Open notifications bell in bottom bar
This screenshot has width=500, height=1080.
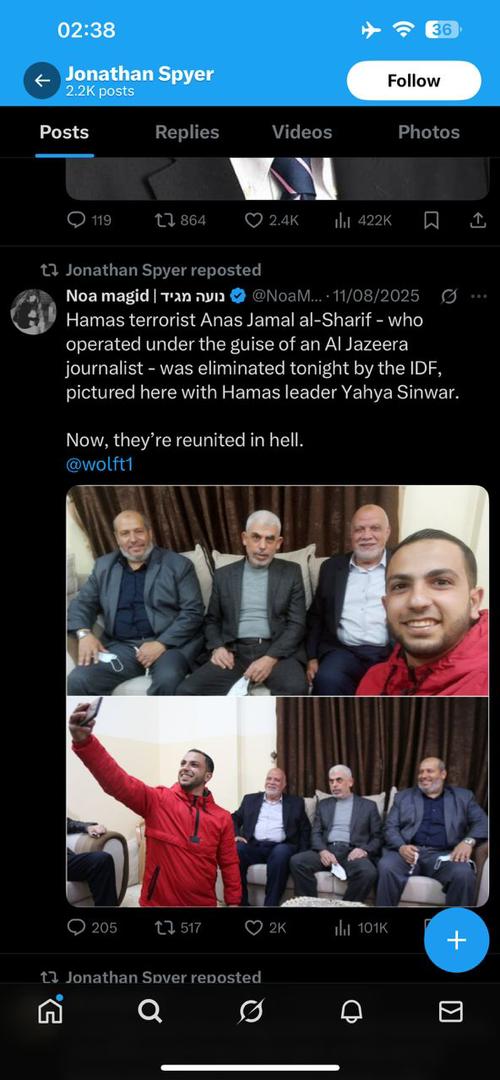pos(351,1011)
